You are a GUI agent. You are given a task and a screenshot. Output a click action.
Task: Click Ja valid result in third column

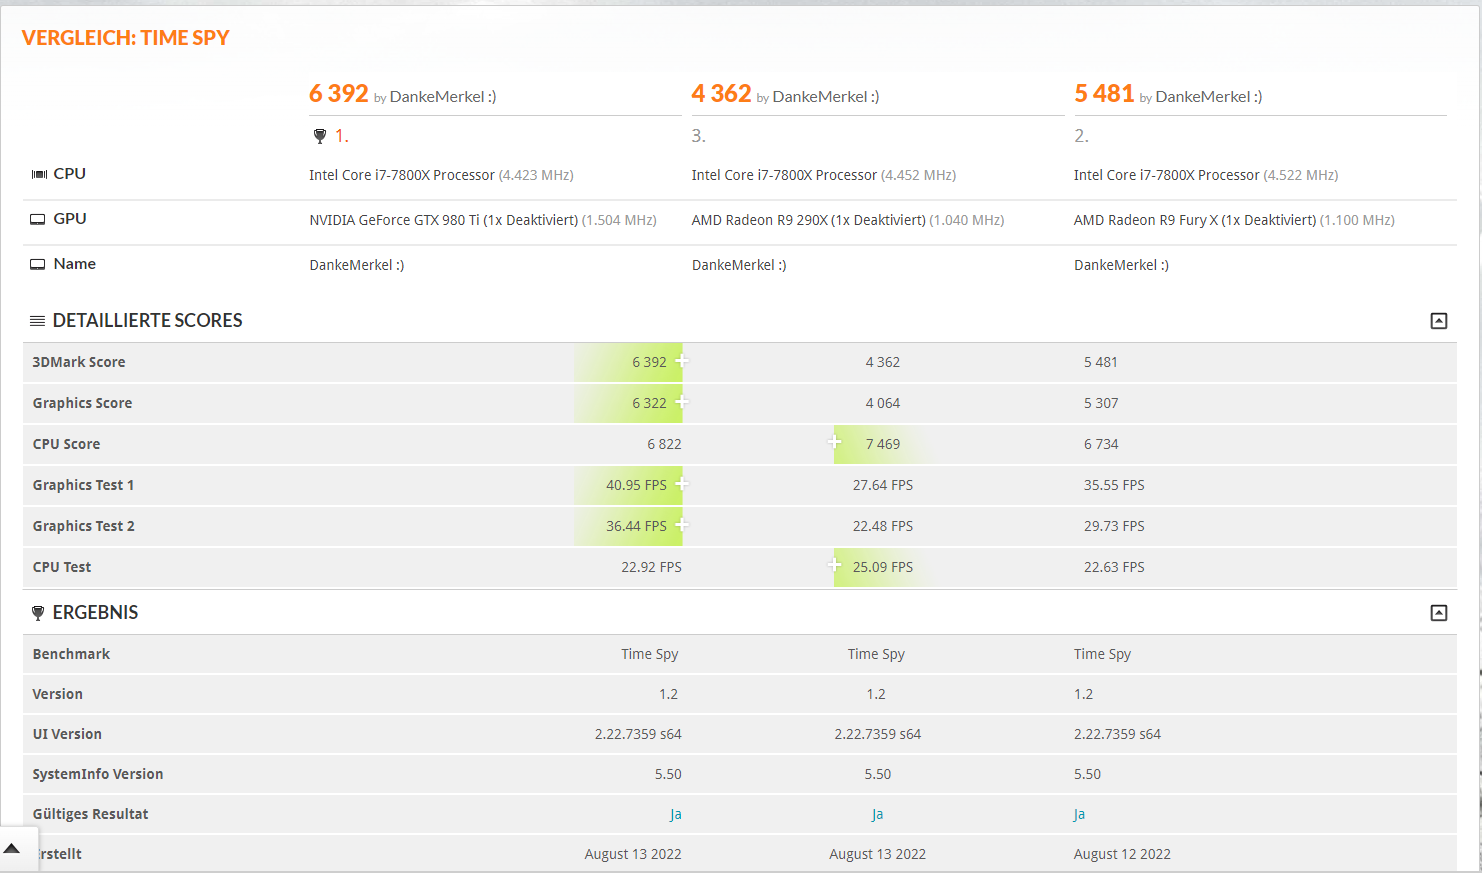(1079, 814)
